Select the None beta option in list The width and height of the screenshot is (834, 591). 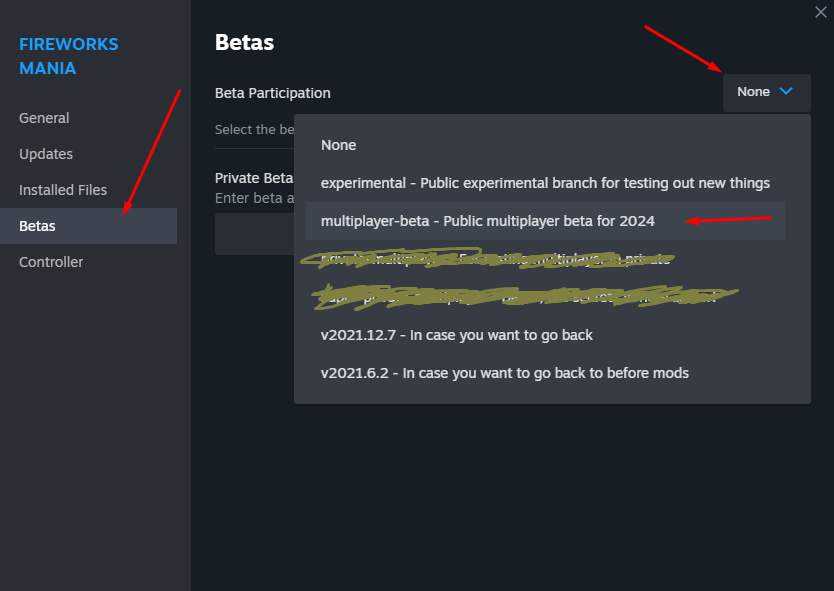pos(339,145)
